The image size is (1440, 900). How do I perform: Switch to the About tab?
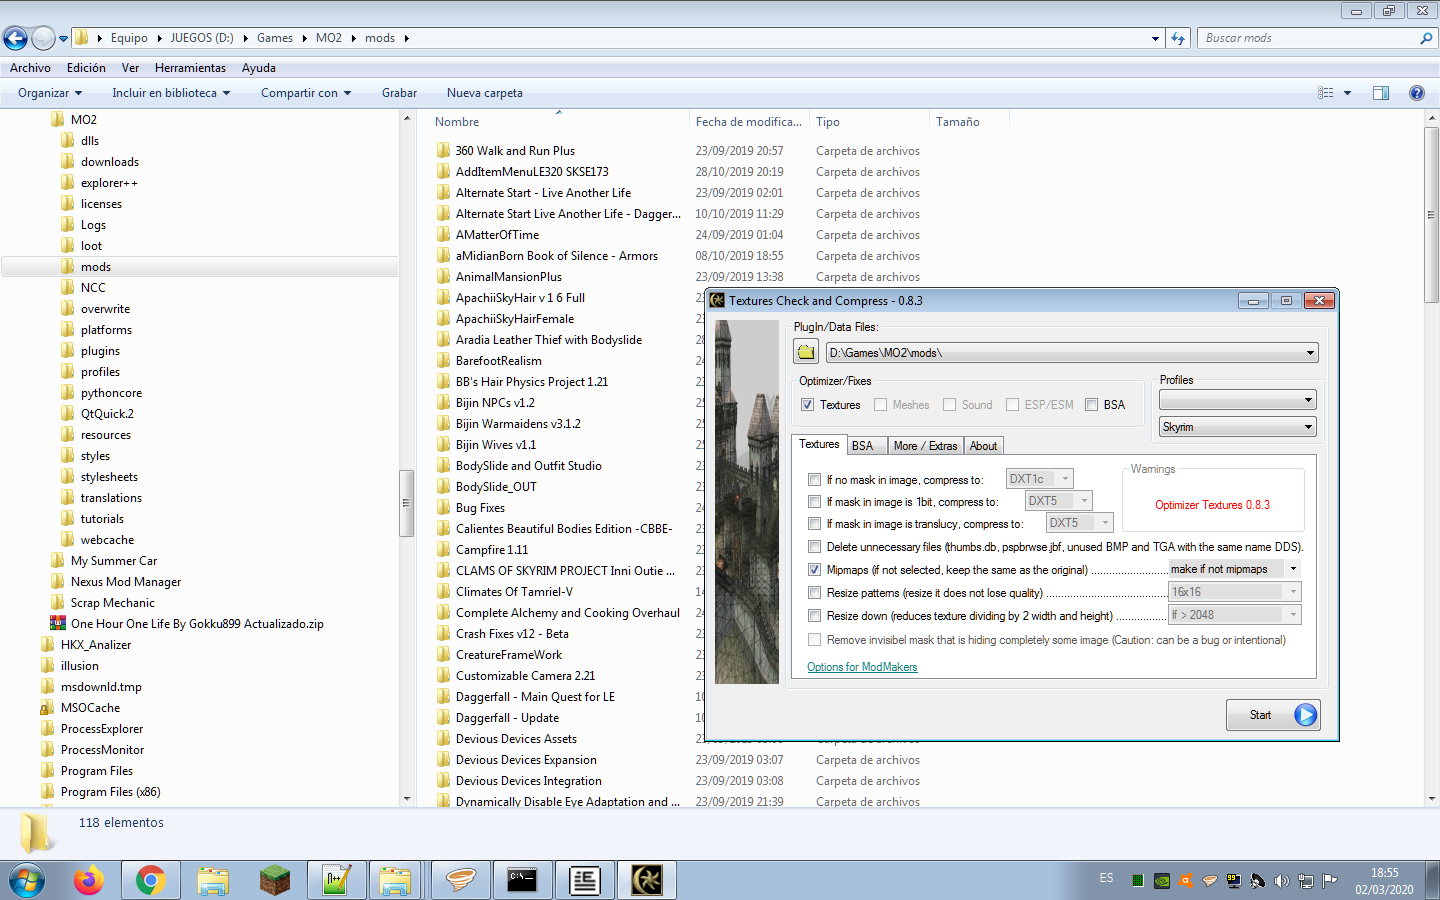pos(983,446)
